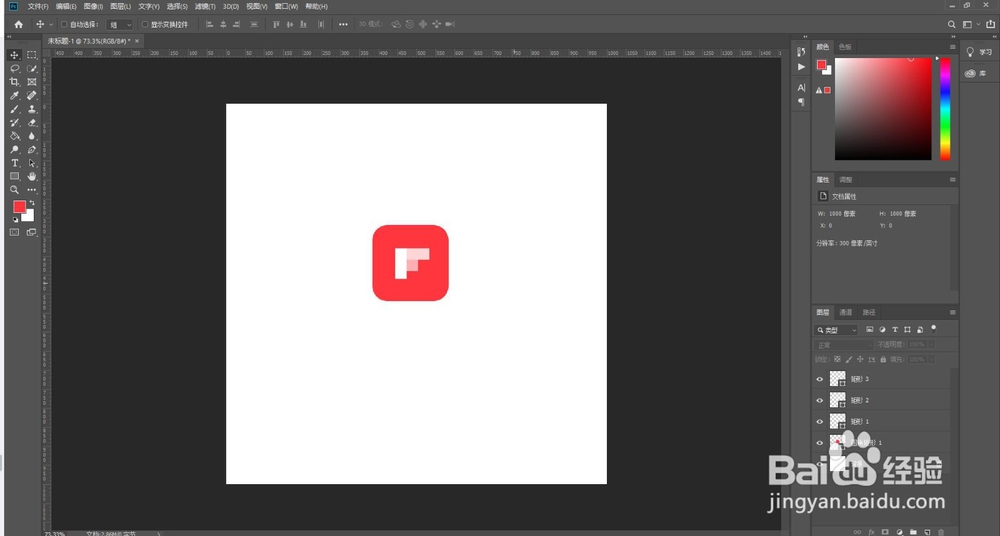
Task: Hide the 矩形 2 layer
Action: (x=820, y=400)
